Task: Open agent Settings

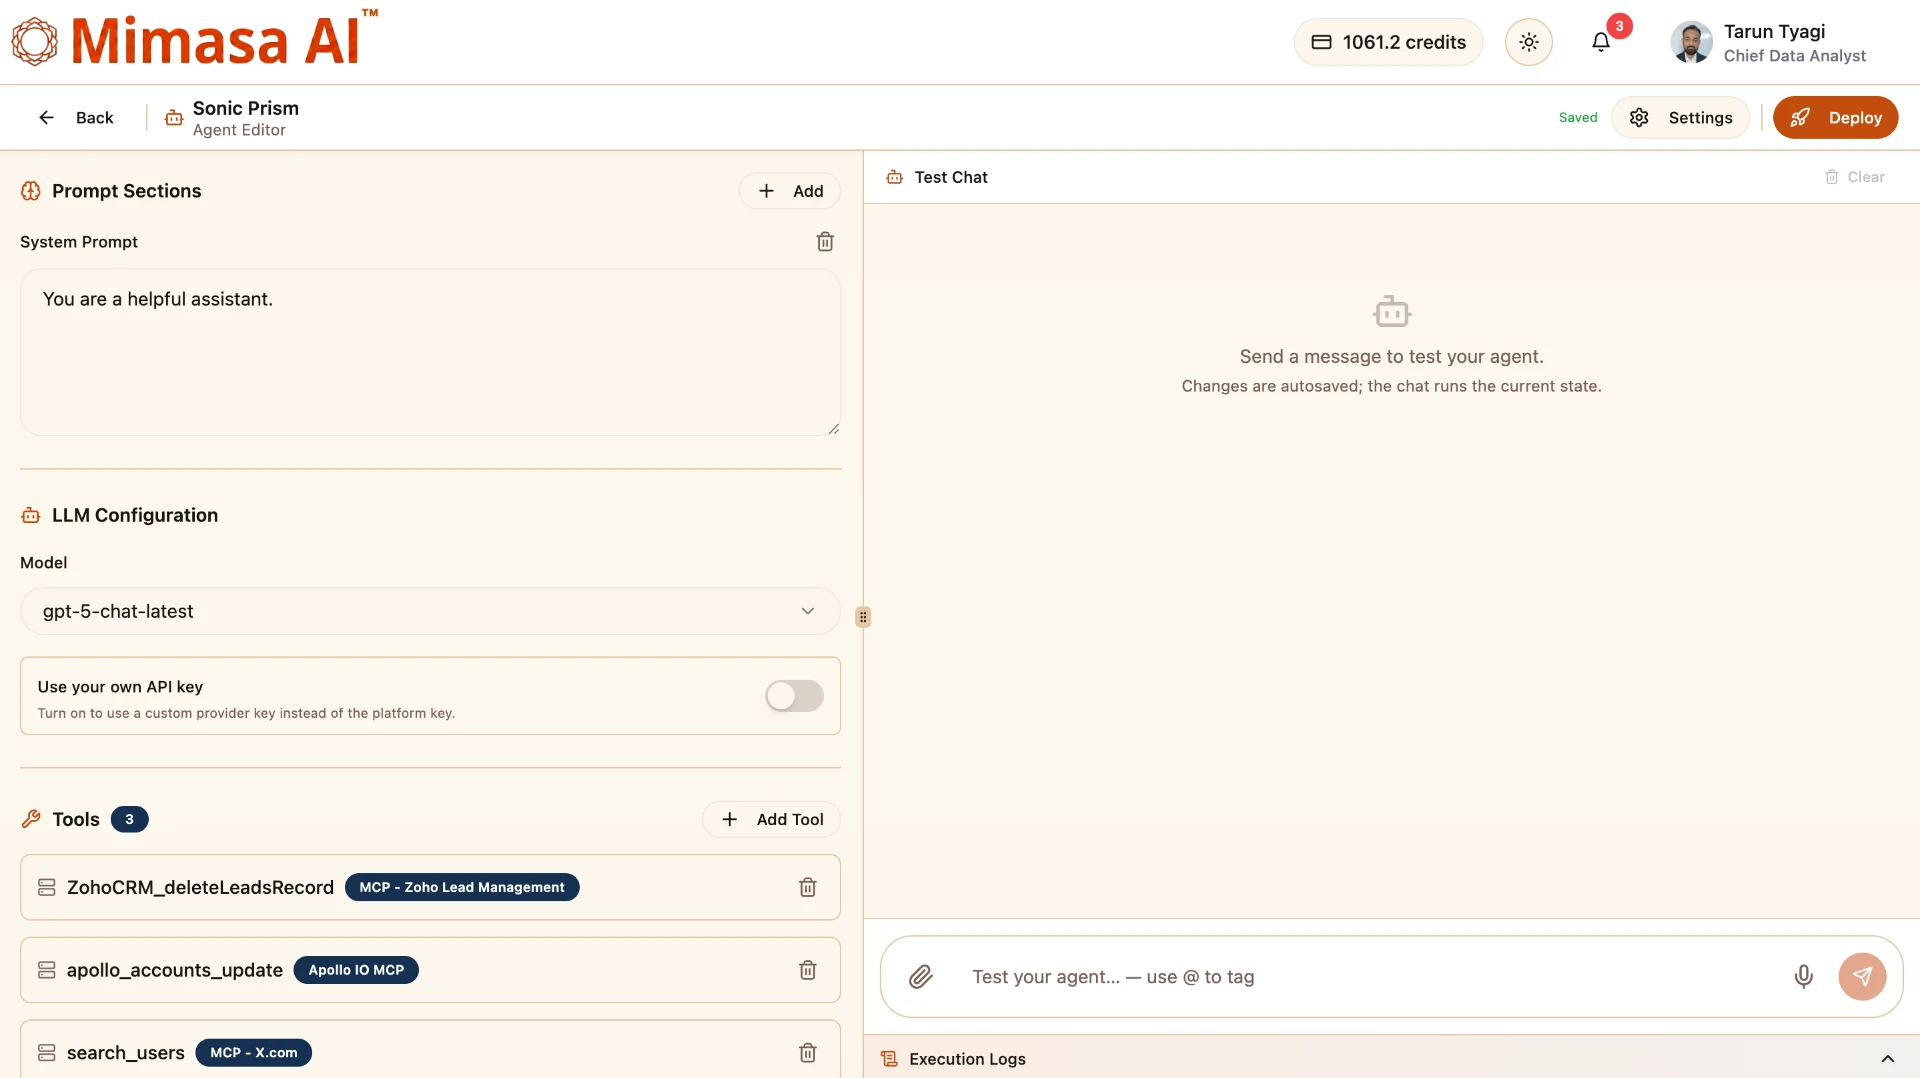Action: click(x=1680, y=118)
